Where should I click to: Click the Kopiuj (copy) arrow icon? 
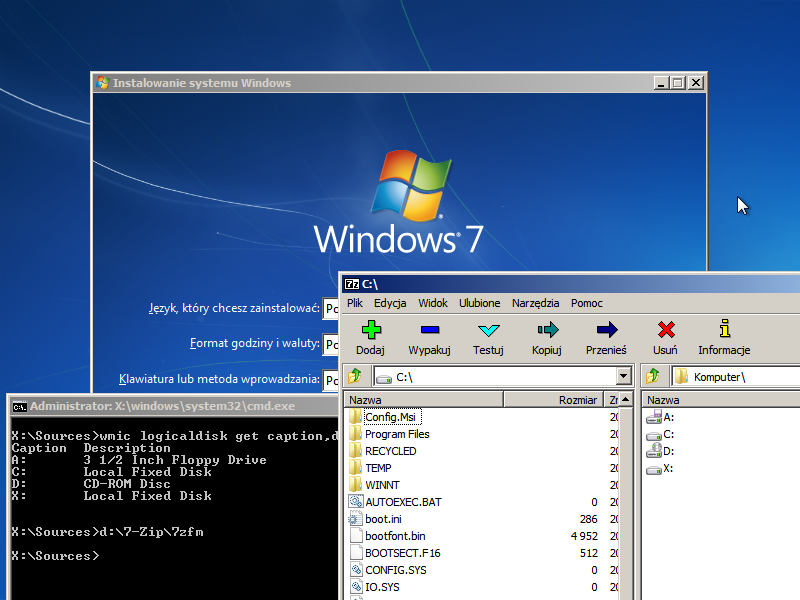click(x=547, y=330)
